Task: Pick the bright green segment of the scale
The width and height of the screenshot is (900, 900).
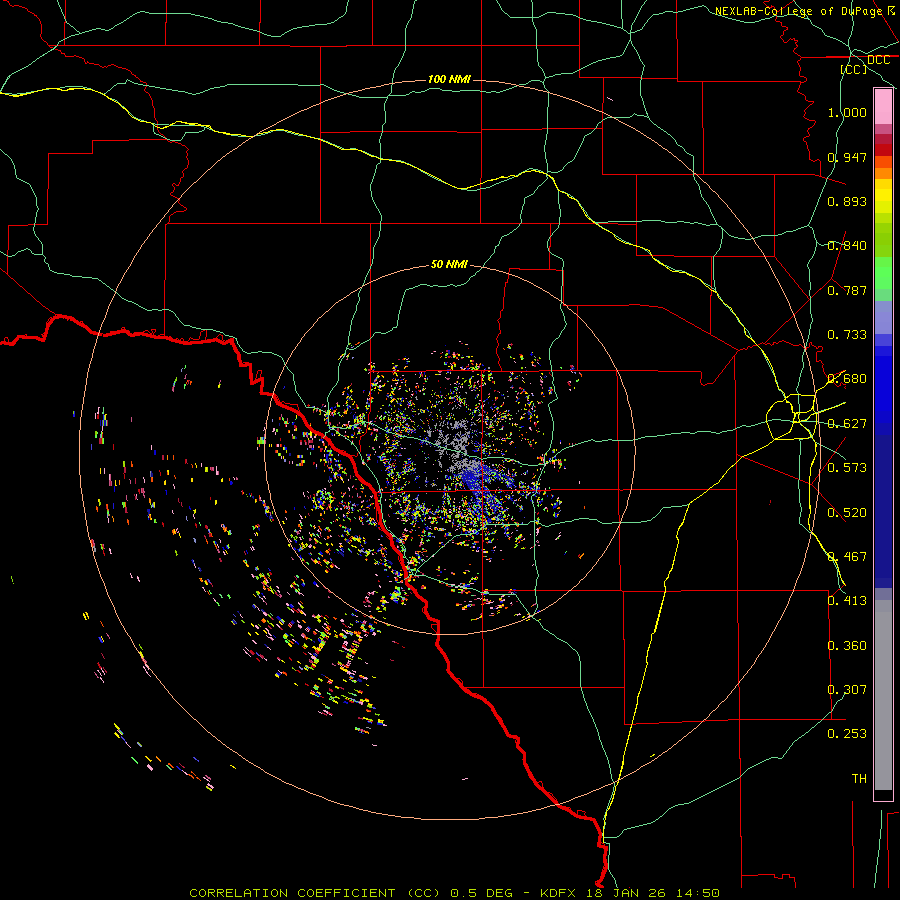Action: pos(883,273)
